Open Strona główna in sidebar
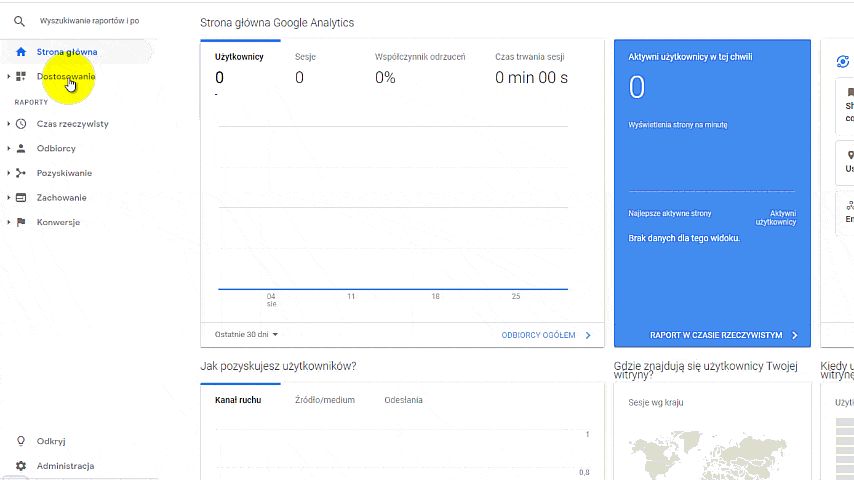Image resolution: width=854 pixels, height=480 pixels. pyautogui.click(x=67, y=52)
